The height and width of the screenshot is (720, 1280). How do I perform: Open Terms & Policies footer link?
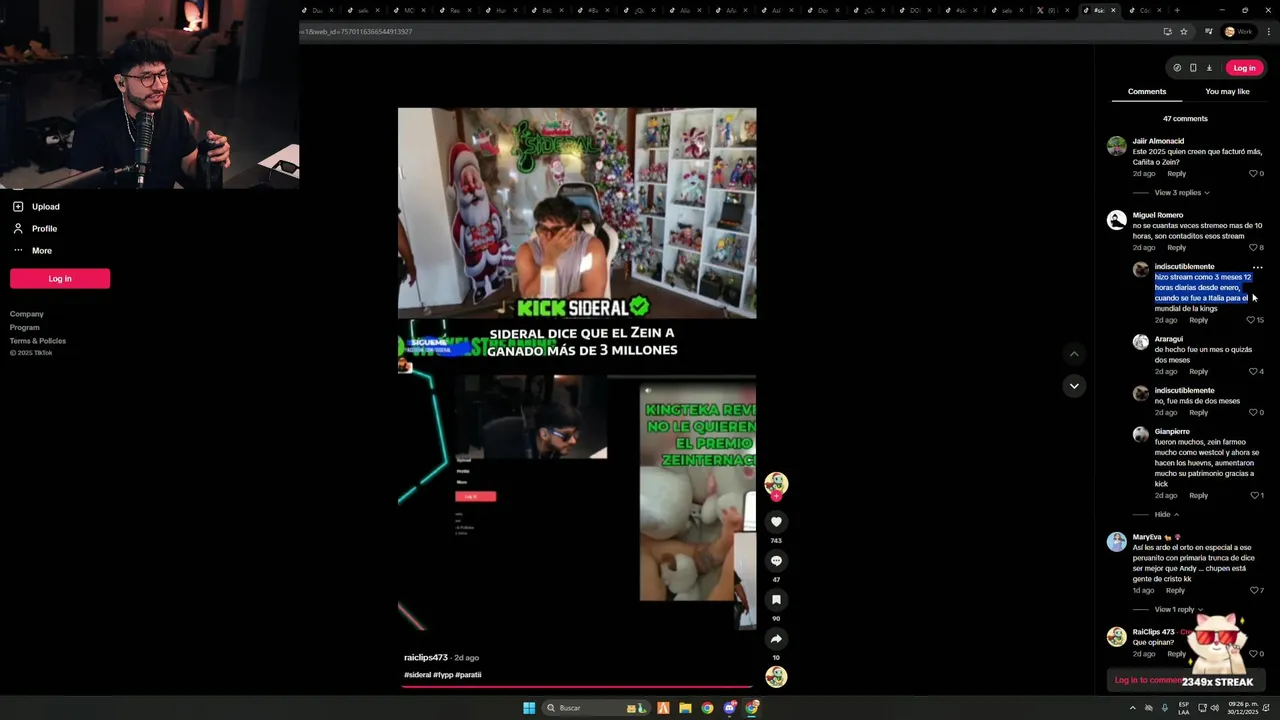pyautogui.click(x=38, y=341)
